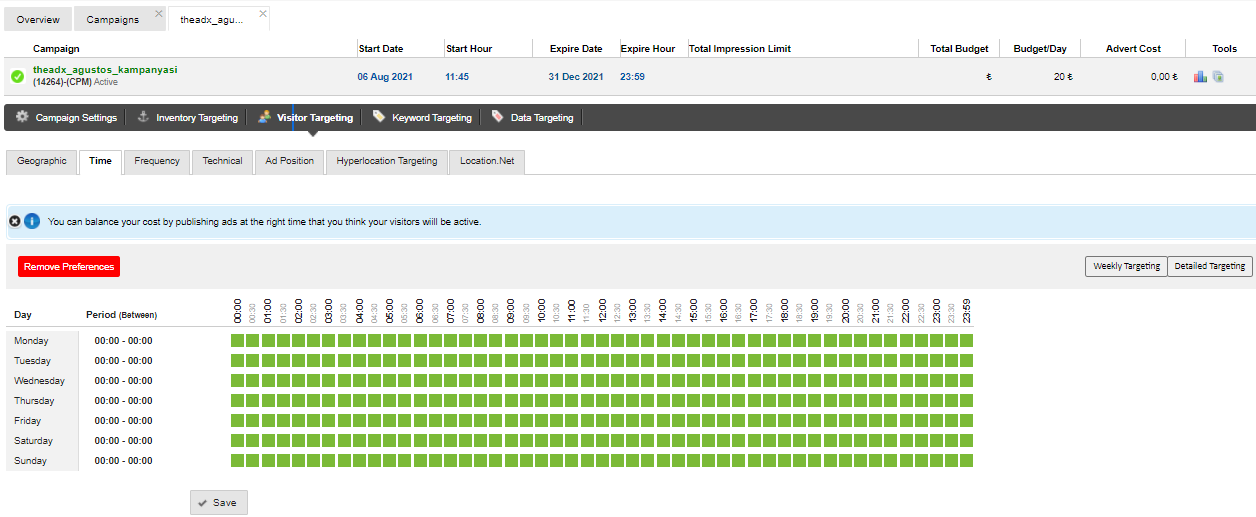Viewport: 1256px width, 517px height.
Task: Close the Campaigns tab
Action: 159,14
